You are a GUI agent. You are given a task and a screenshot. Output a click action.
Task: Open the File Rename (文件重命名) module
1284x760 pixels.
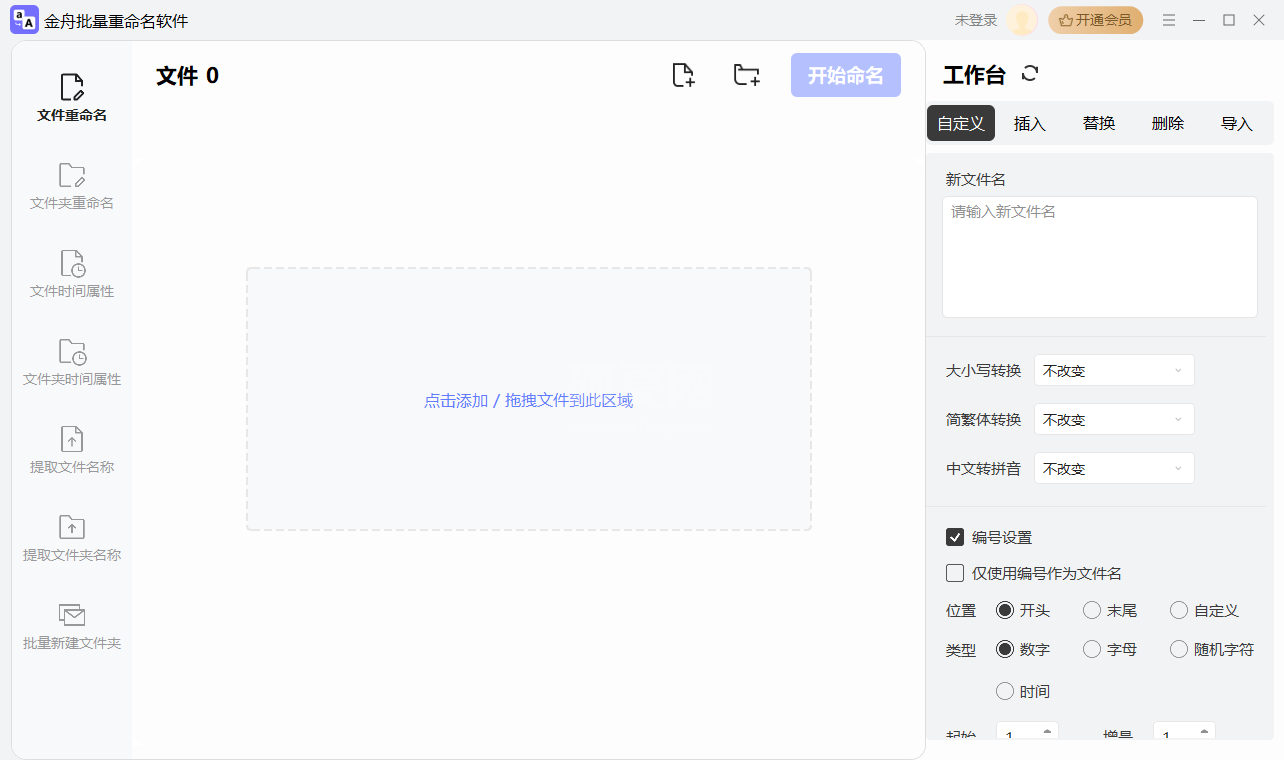coord(72,98)
